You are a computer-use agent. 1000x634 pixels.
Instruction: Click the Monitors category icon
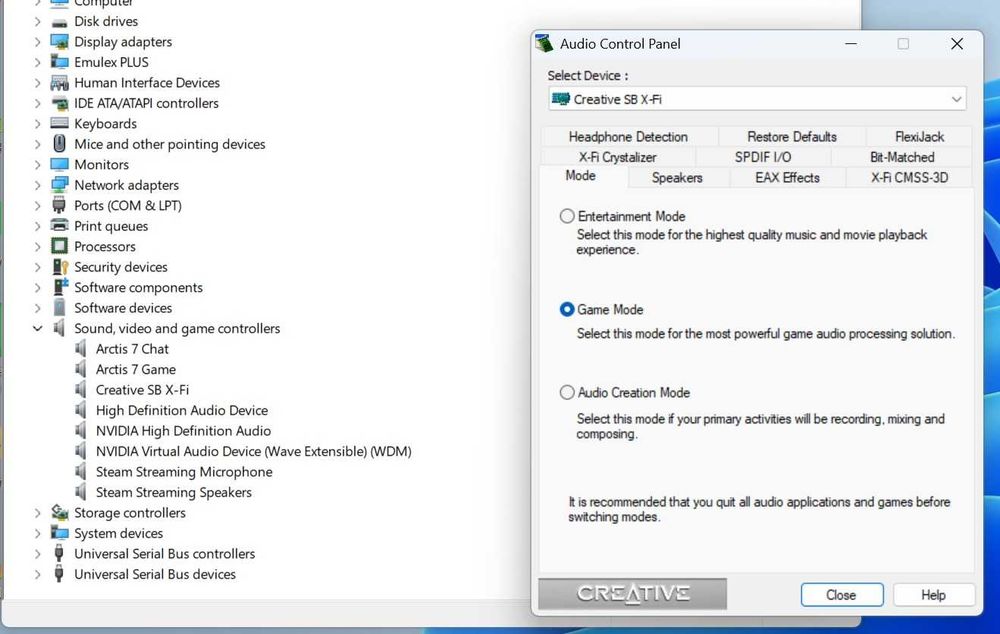pos(59,165)
